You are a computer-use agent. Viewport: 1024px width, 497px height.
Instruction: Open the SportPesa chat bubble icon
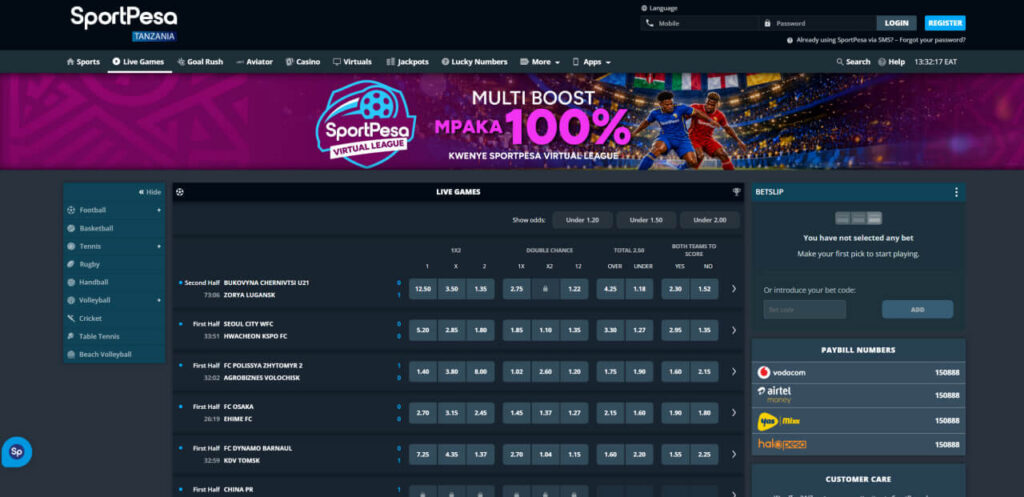pyautogui.click(x=16, y=452)
